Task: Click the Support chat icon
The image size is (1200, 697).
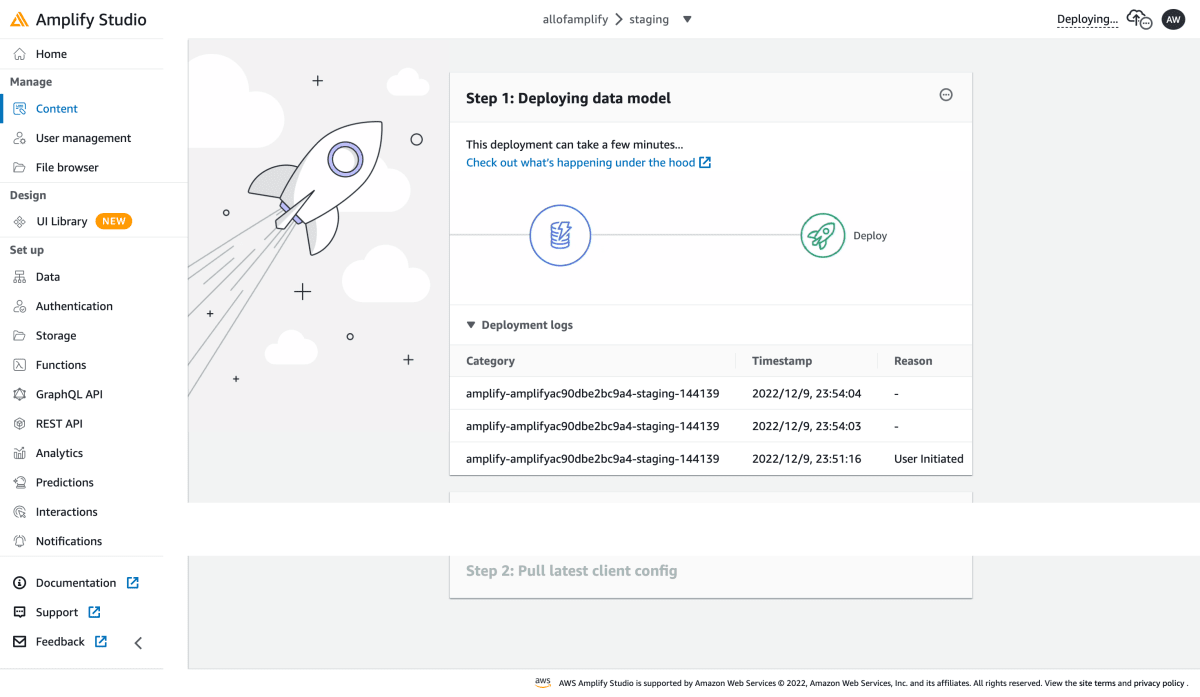Action: pos(19,612)
